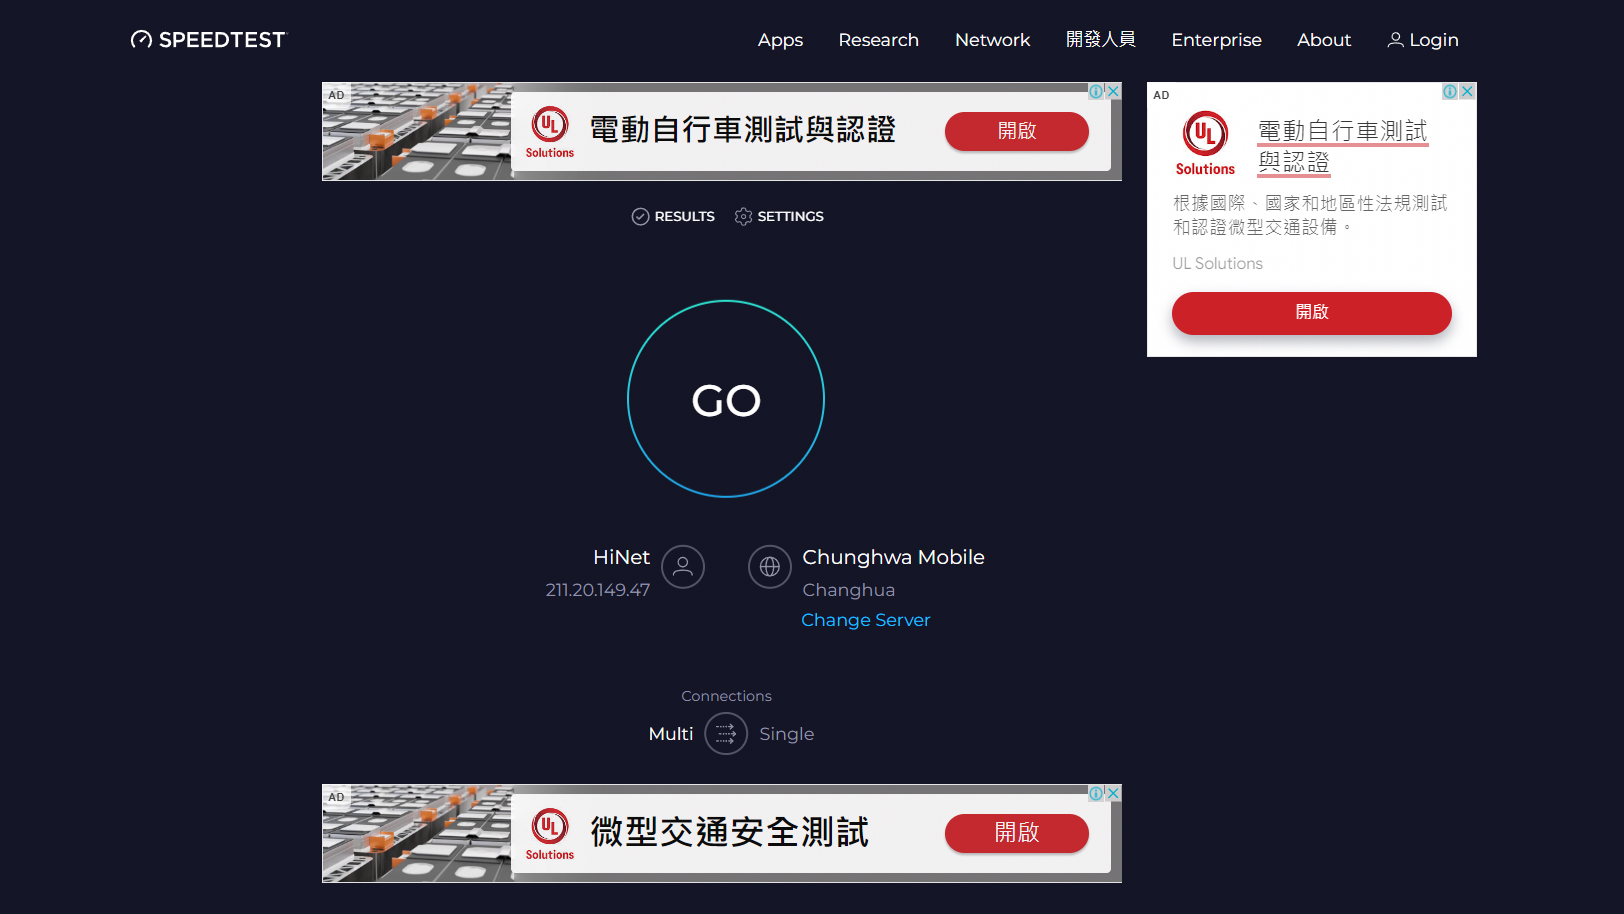1624x914 pixels.
Task: Click the 開啟 button in the top banner ad
Action: 1017,131
